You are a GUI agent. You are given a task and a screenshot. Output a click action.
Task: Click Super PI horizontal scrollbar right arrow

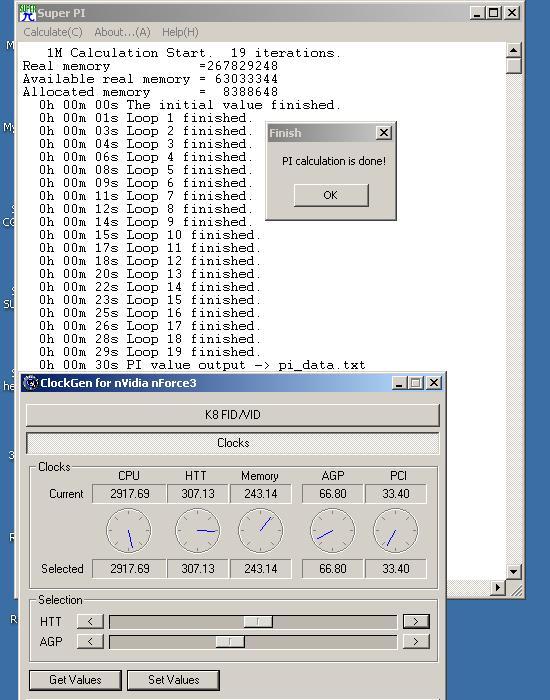[x=497, y=588]
